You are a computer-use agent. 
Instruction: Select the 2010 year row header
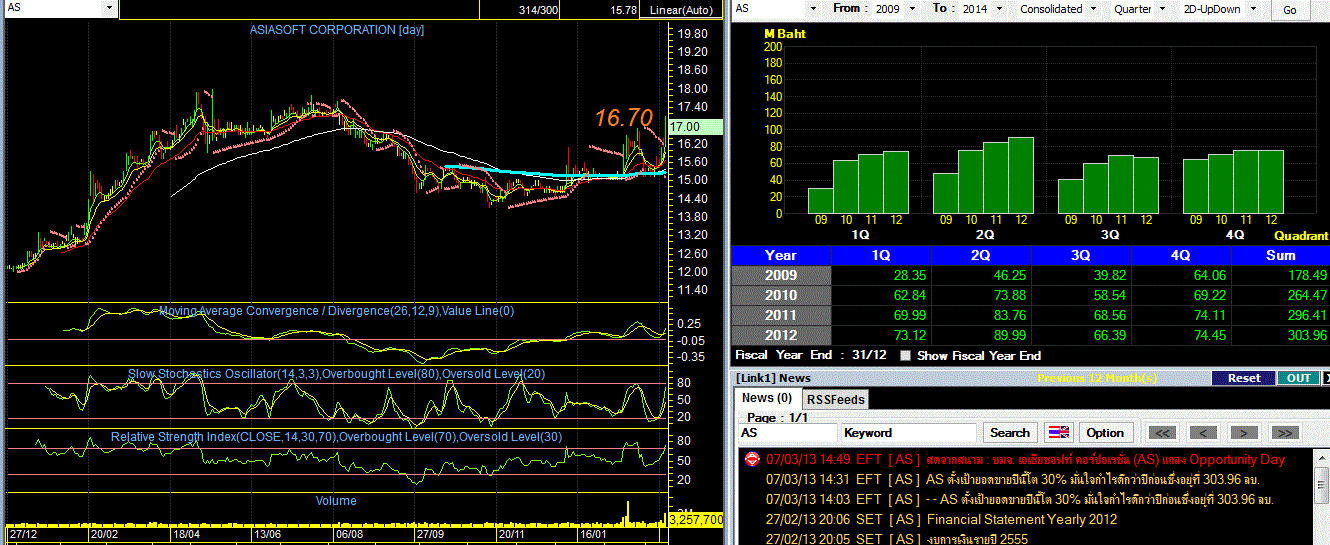click(781, 295)
